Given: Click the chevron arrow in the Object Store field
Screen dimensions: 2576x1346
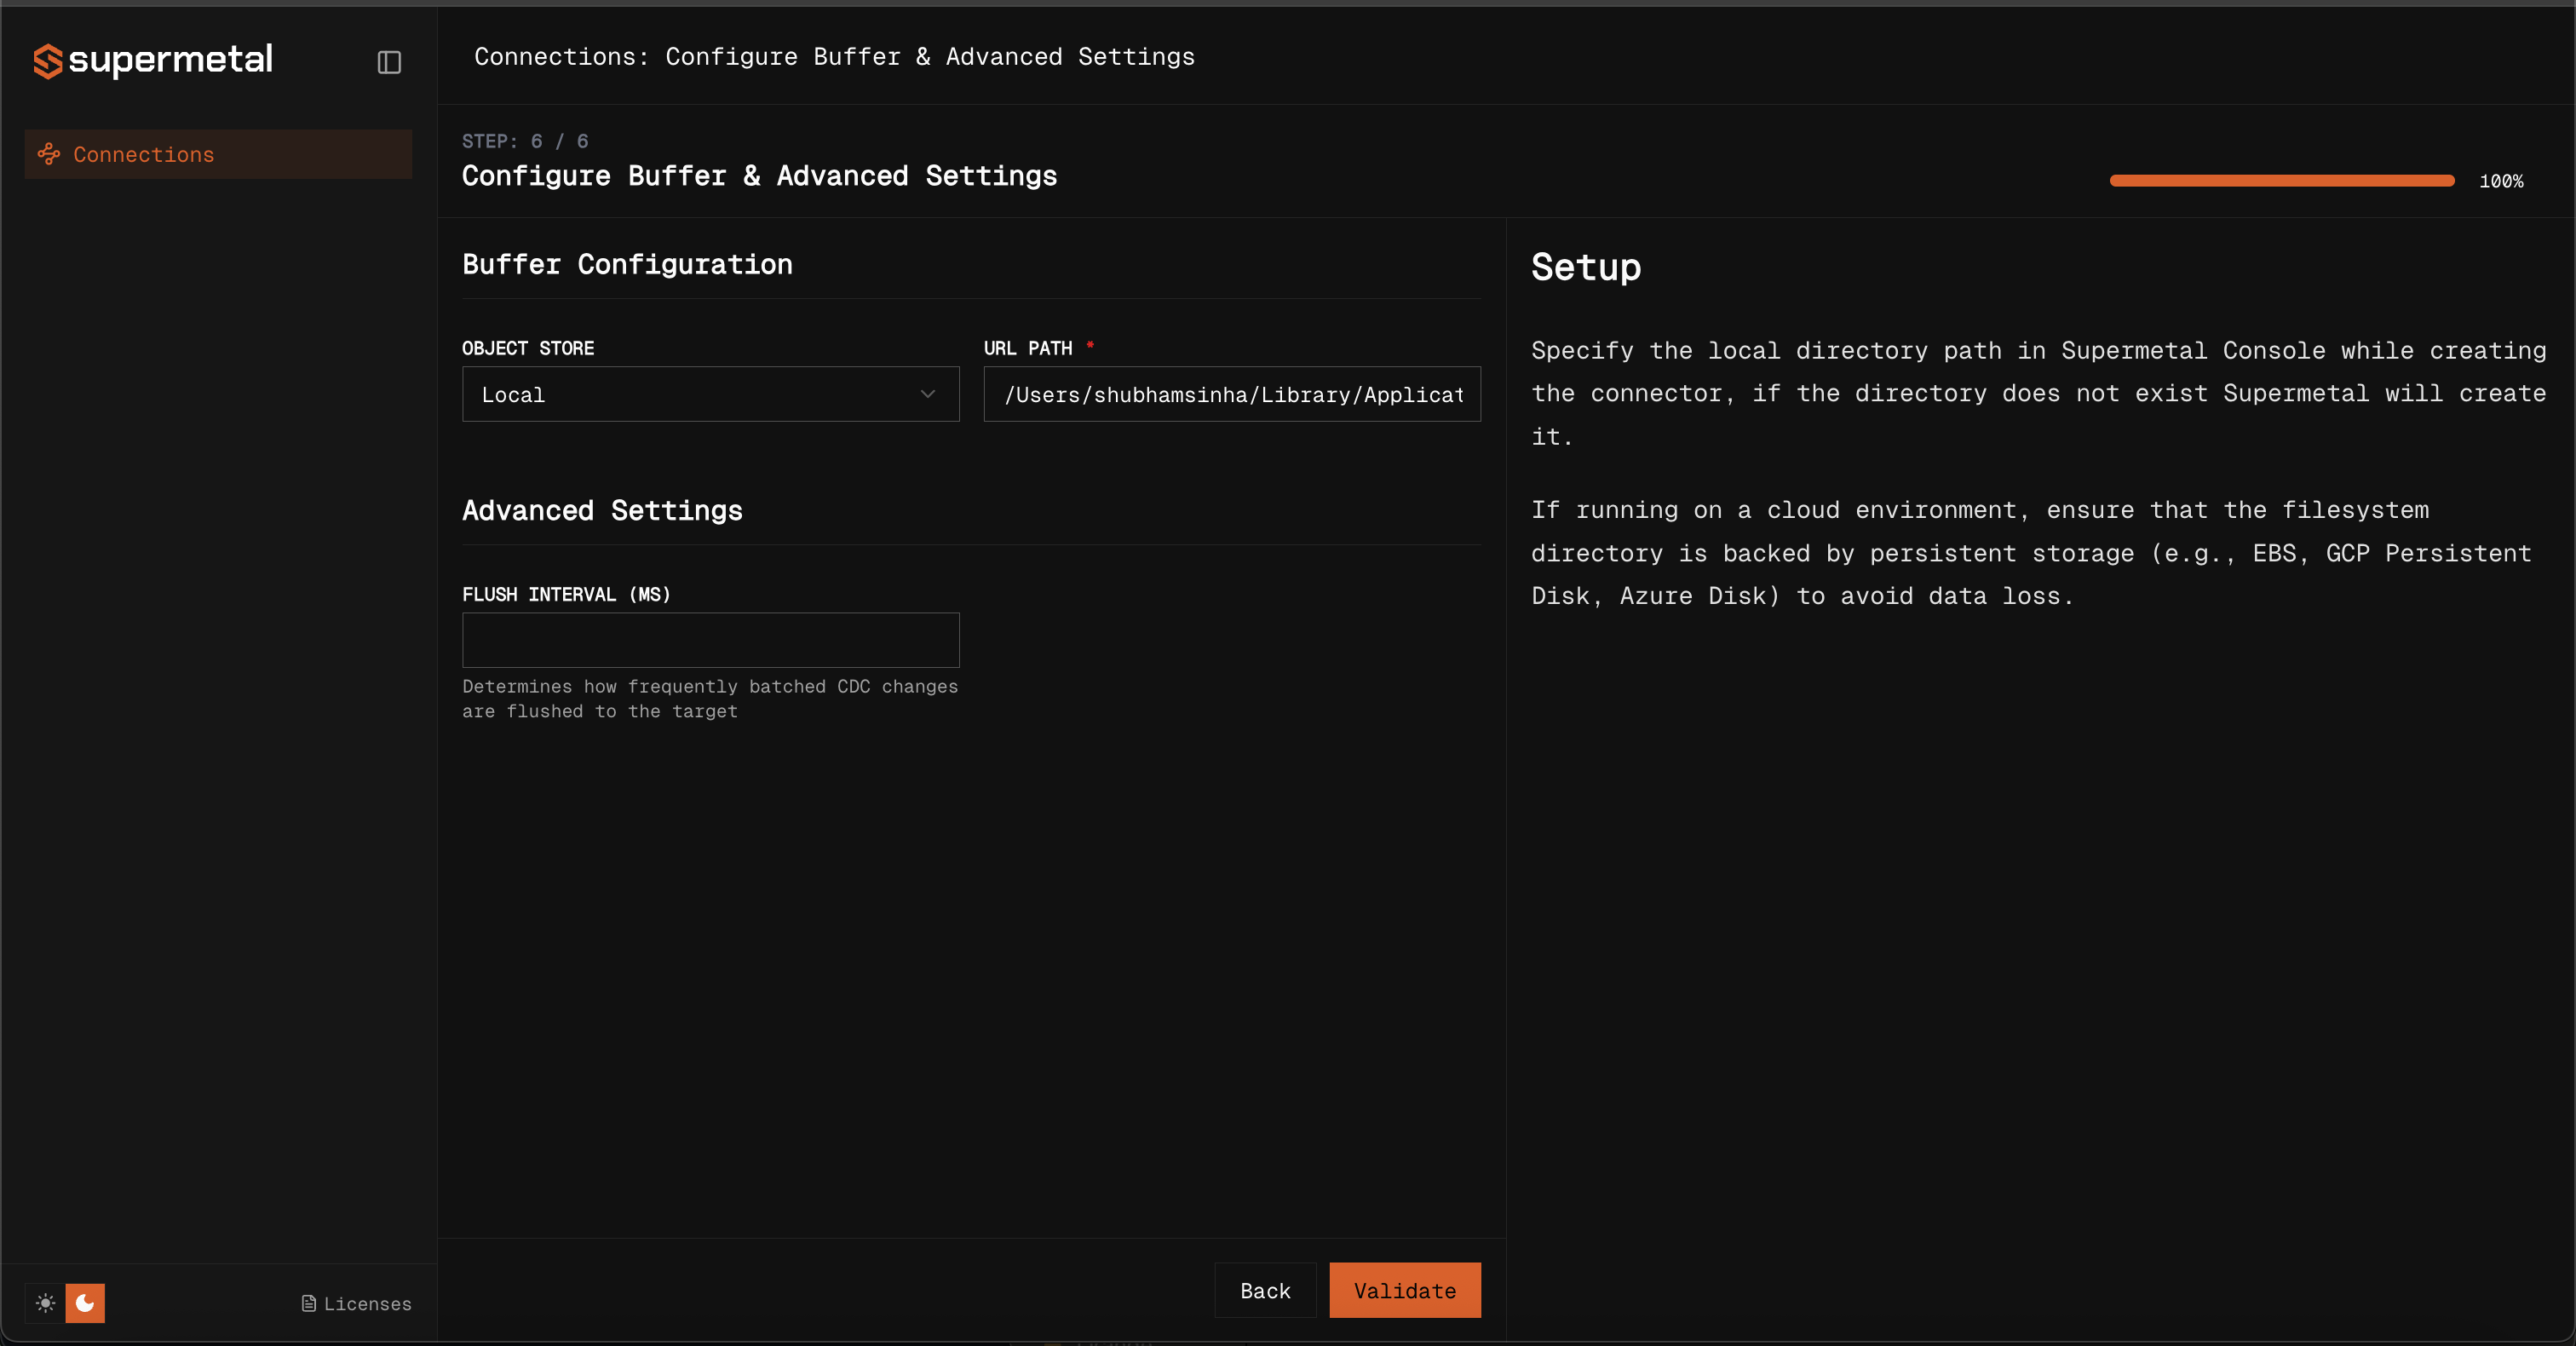Looking at the screenshot, I should click(927, 394).
